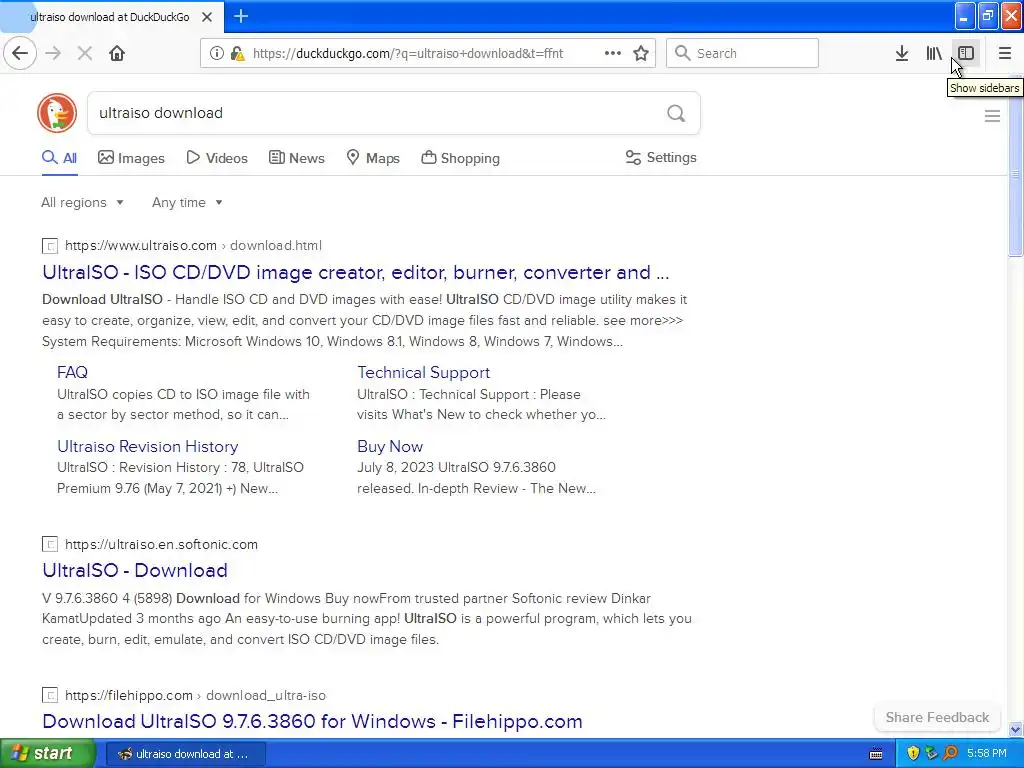Open the Buy Now sitelink
This screenshot has width=1024, height=768.
point(390,447)
